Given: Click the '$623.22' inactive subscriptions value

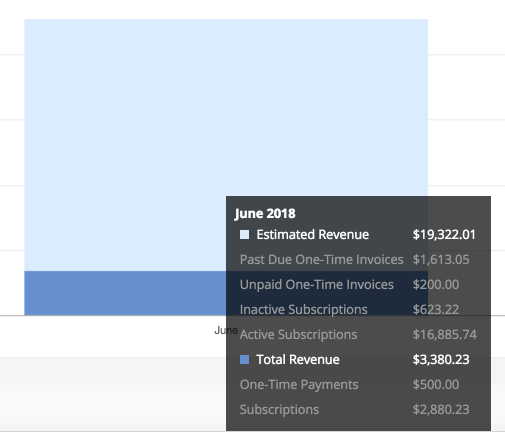Looking at the screenshot, I should tap(436, 310).
